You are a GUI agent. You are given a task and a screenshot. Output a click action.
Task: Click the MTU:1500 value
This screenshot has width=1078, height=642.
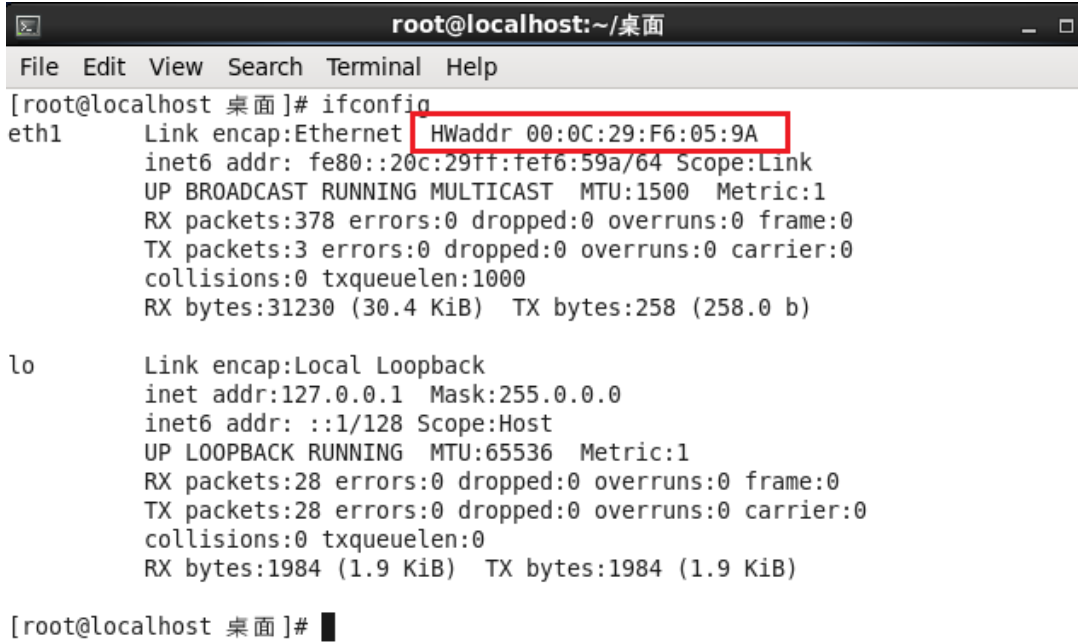(634, 192)
